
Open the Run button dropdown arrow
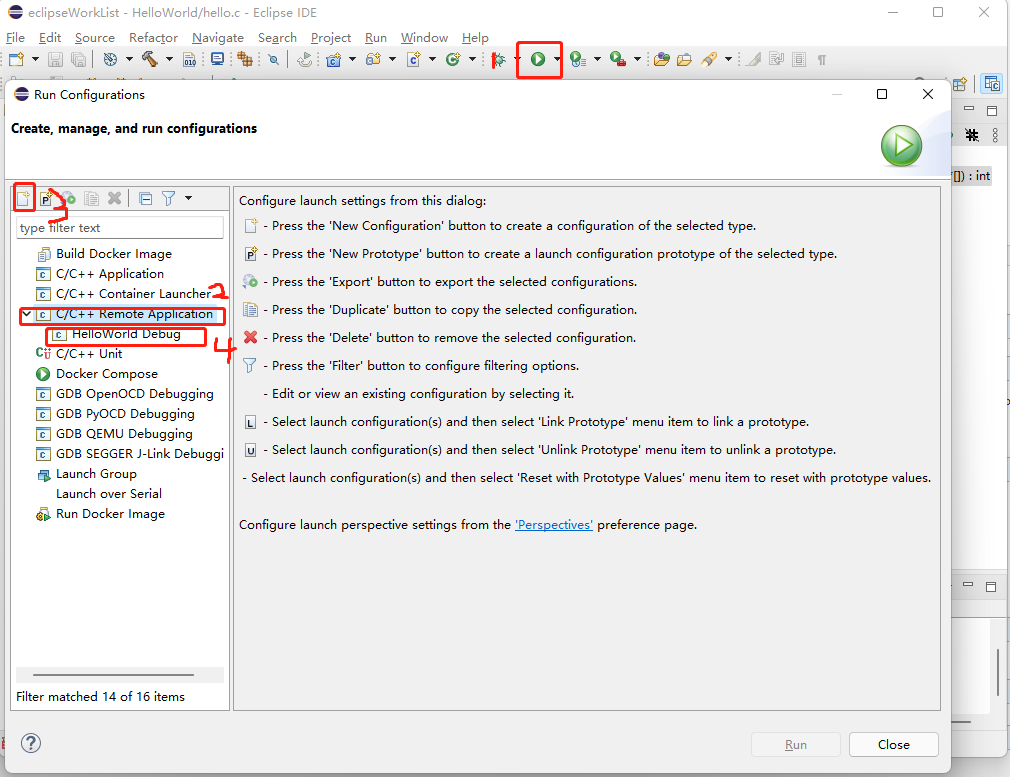(x=557, y=59)
